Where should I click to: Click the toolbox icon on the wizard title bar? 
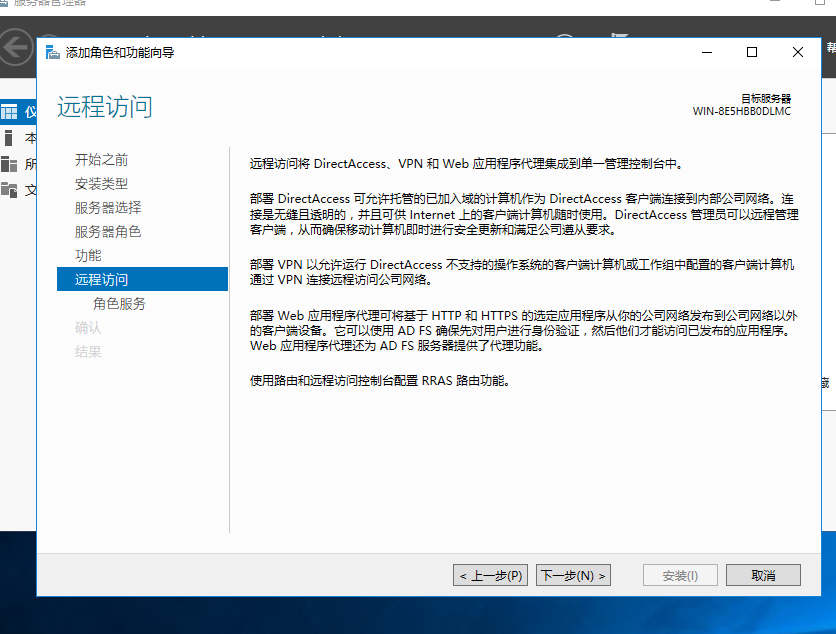pos(51,52)
